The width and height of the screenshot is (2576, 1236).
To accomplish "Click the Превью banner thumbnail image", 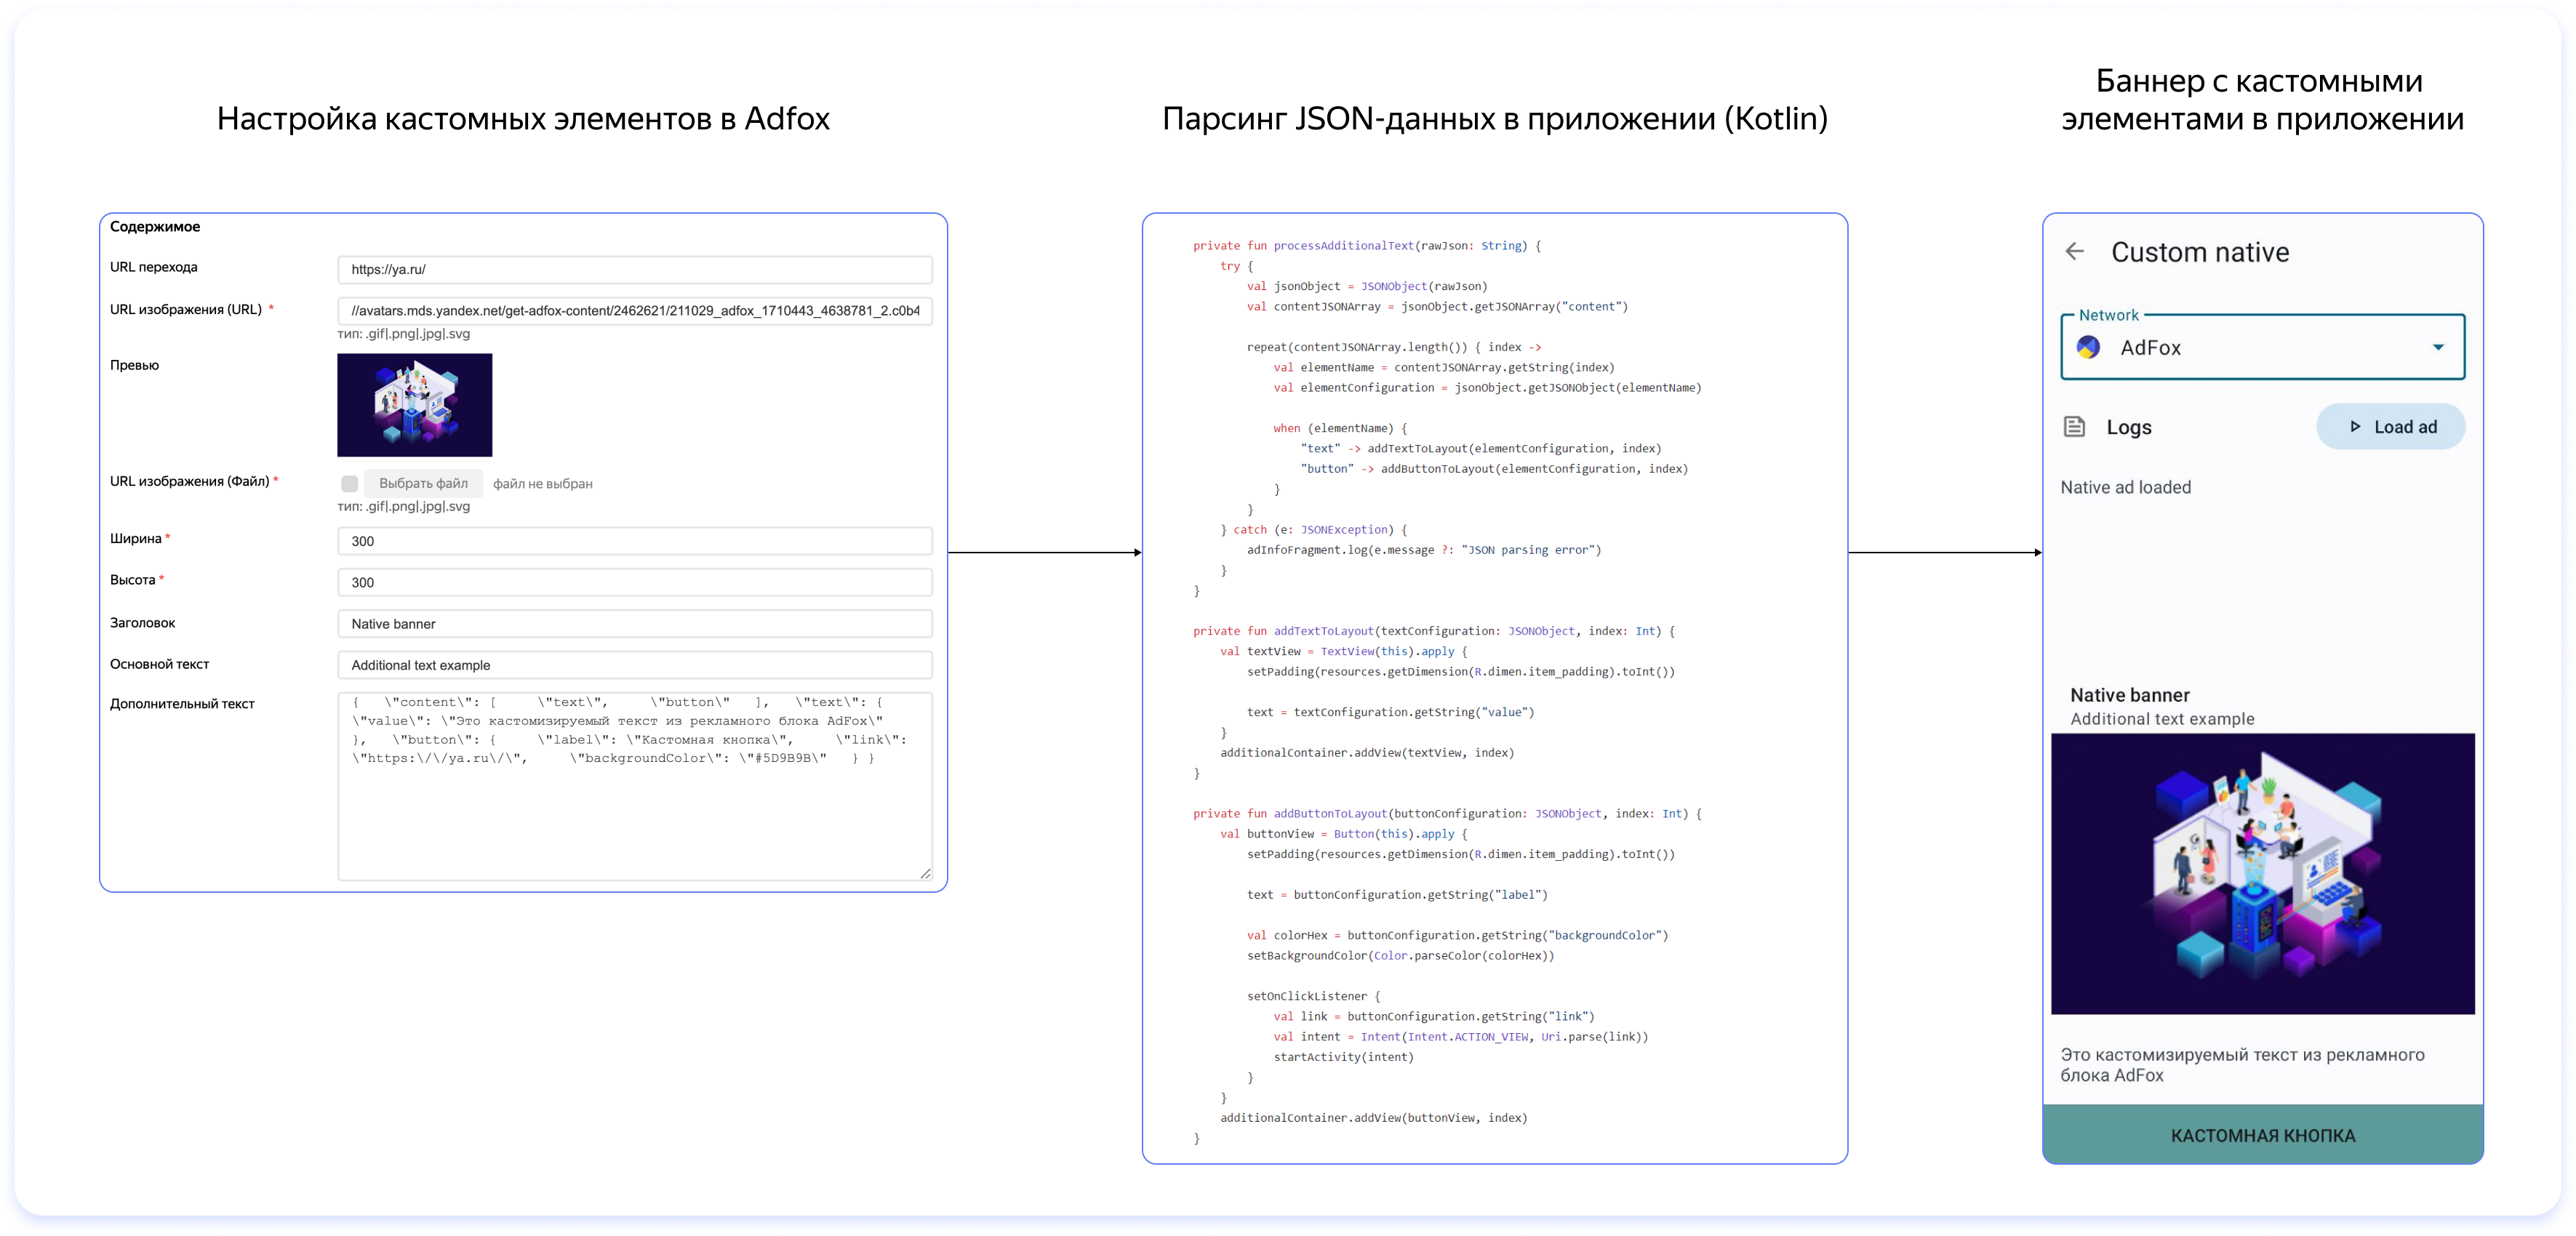I will point(414,405).
